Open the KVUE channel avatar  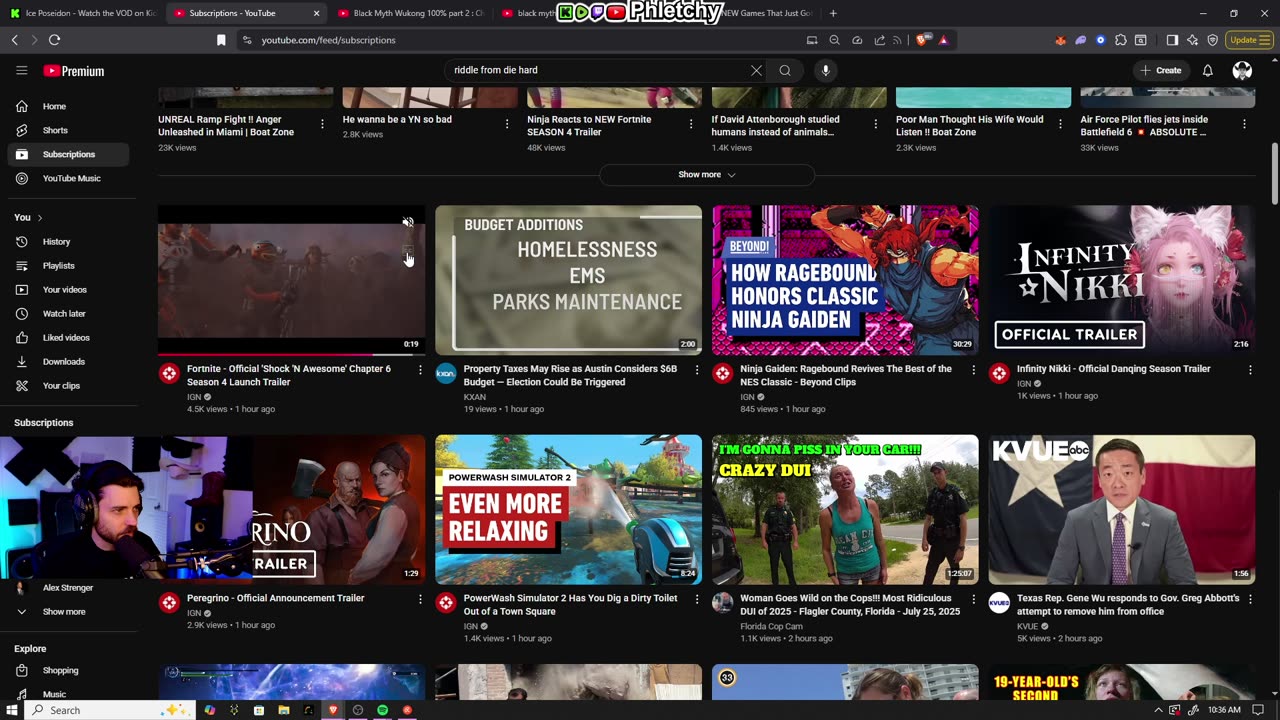click(x=999, y=603)
